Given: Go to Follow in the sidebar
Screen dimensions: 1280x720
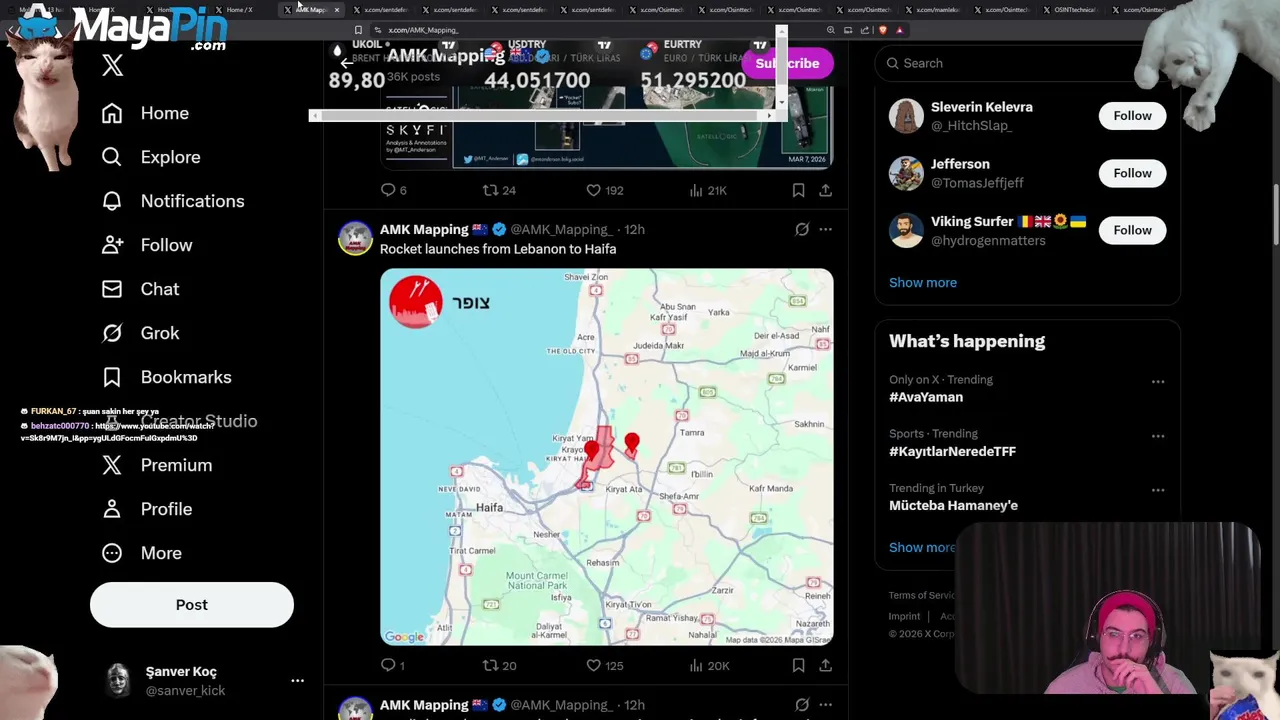Looking at the screenshot, I should [x=147, y=245].
